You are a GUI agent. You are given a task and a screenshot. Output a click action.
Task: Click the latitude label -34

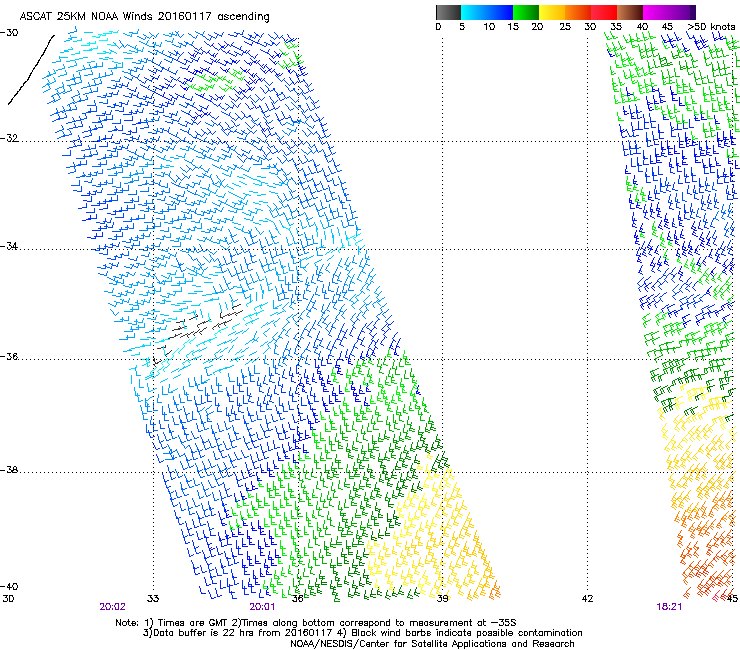tap(9, 246)
